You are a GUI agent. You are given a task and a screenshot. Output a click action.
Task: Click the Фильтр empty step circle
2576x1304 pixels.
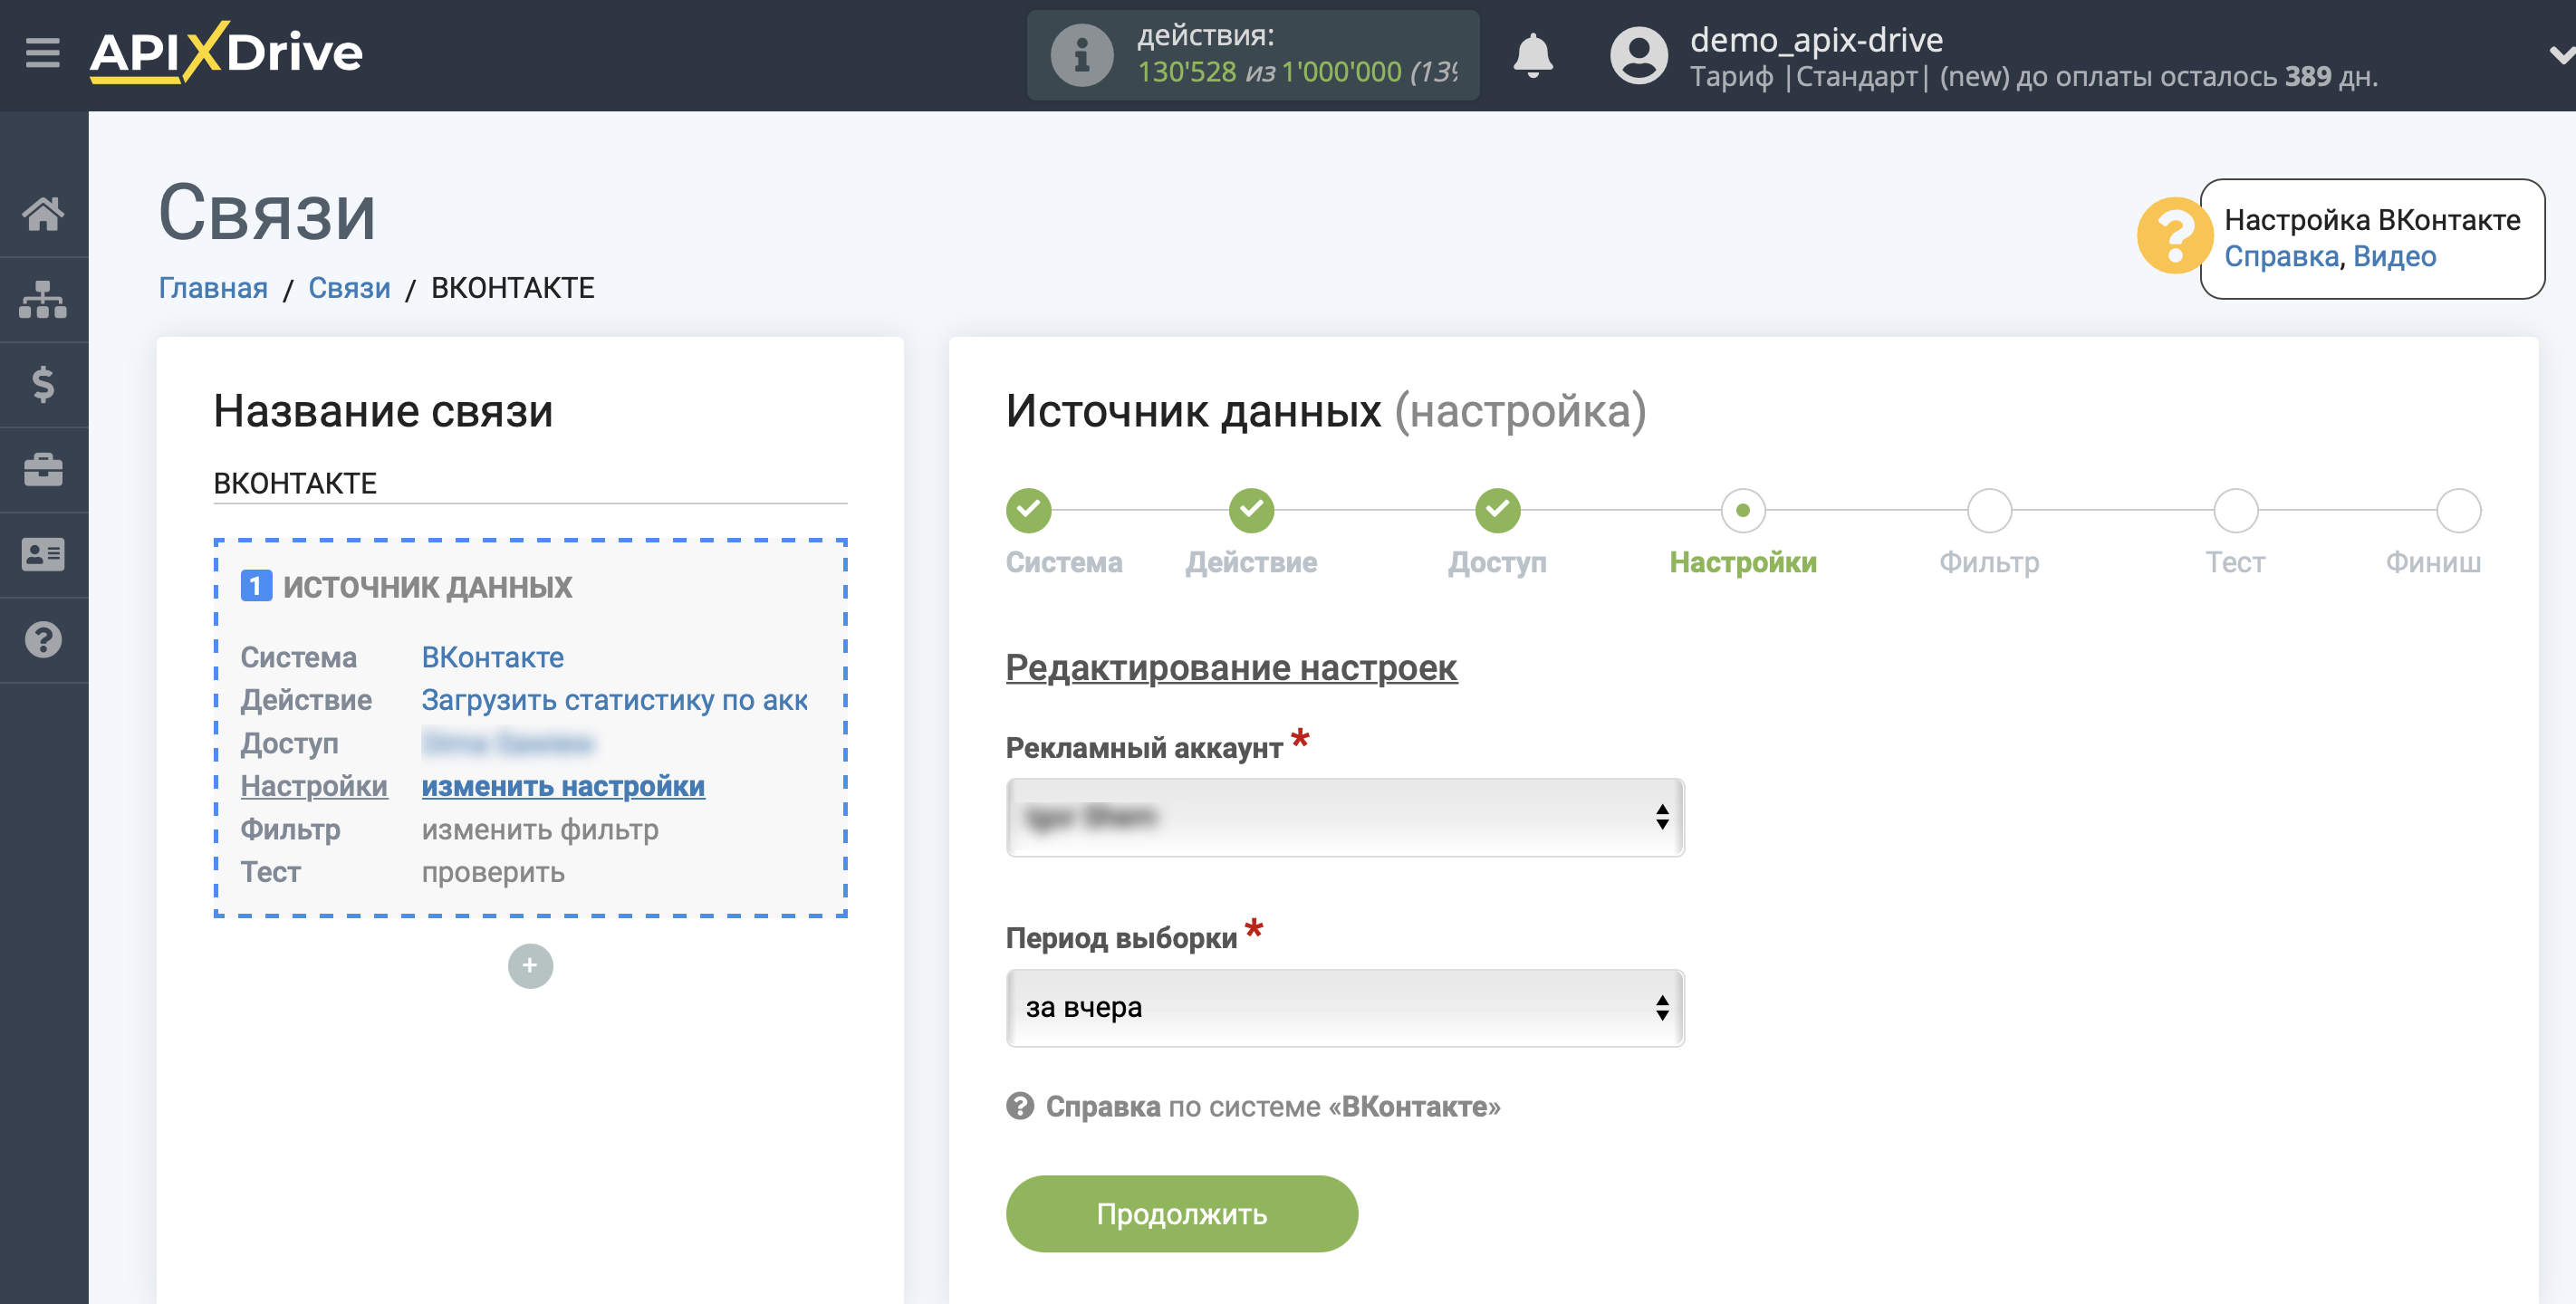[1989, 510]
